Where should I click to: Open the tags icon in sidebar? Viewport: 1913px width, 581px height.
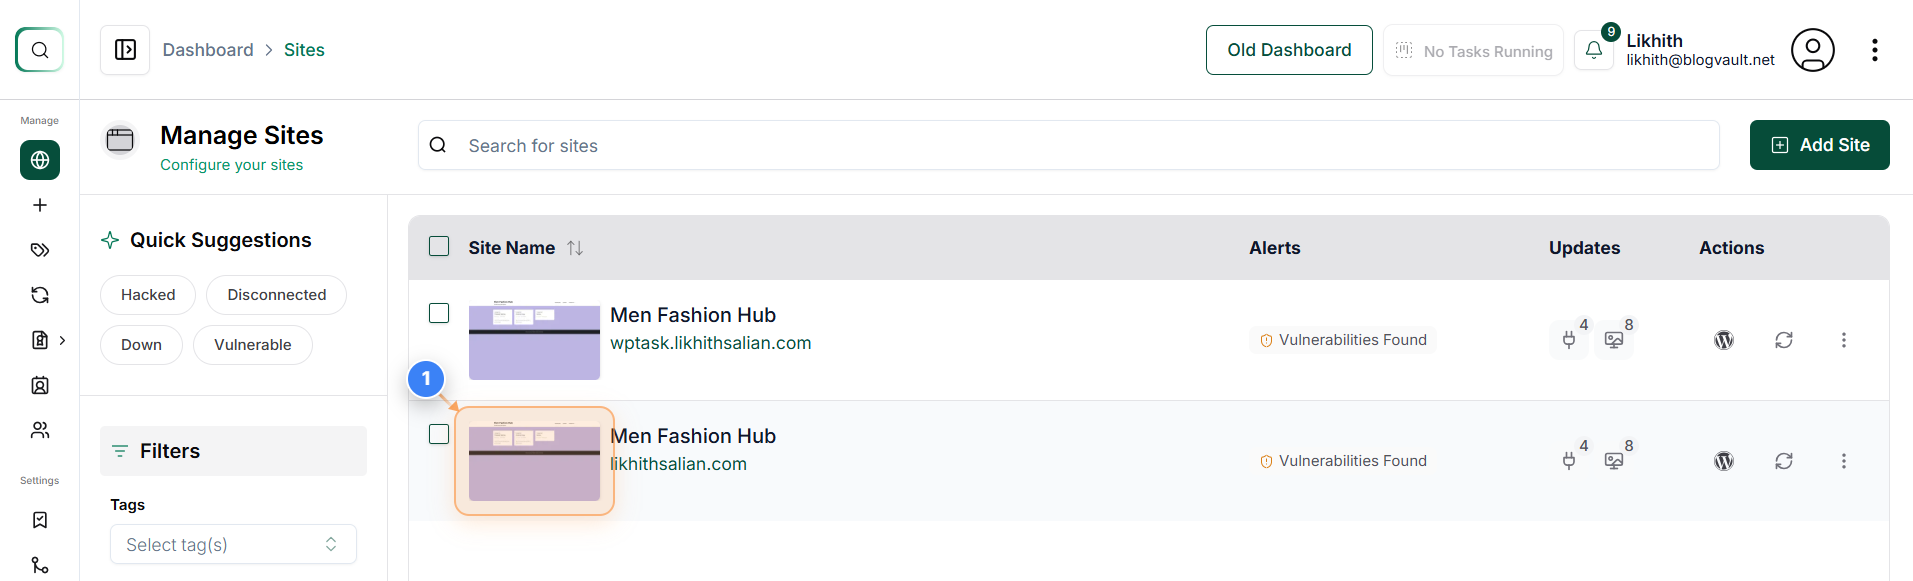(x=40, y=250)
